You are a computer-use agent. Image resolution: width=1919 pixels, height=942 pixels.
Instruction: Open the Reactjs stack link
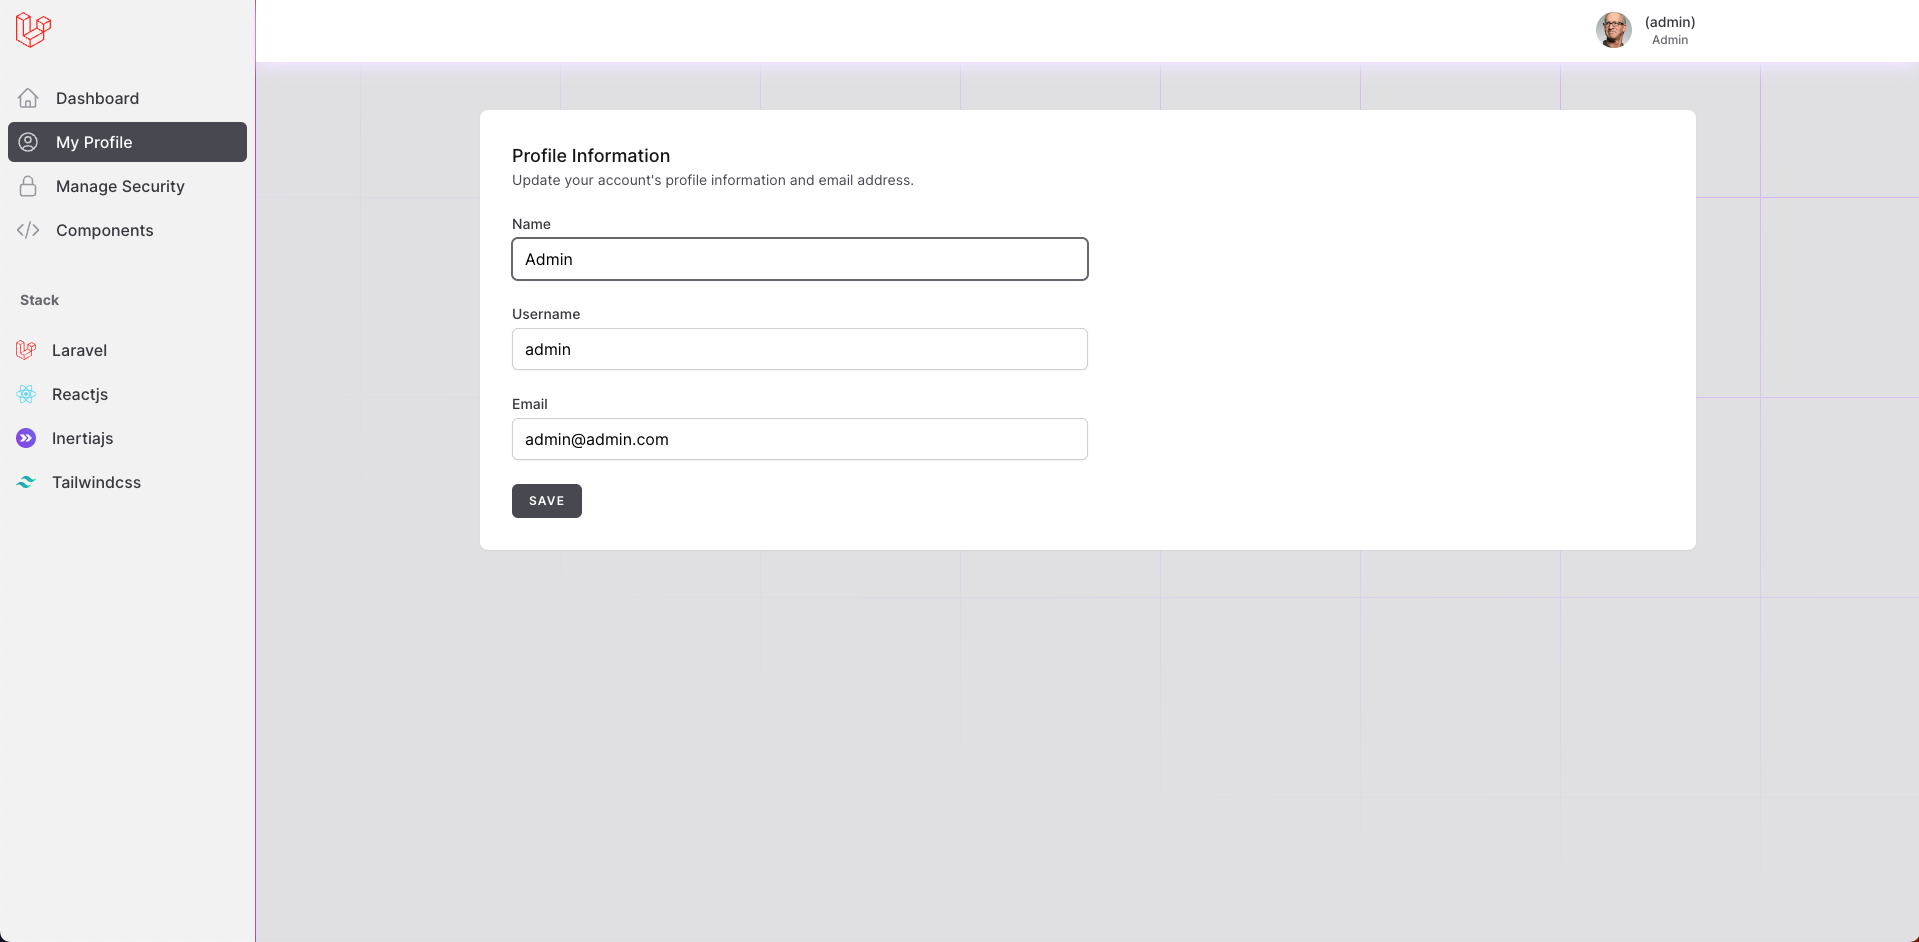click(x=80, y=394)
